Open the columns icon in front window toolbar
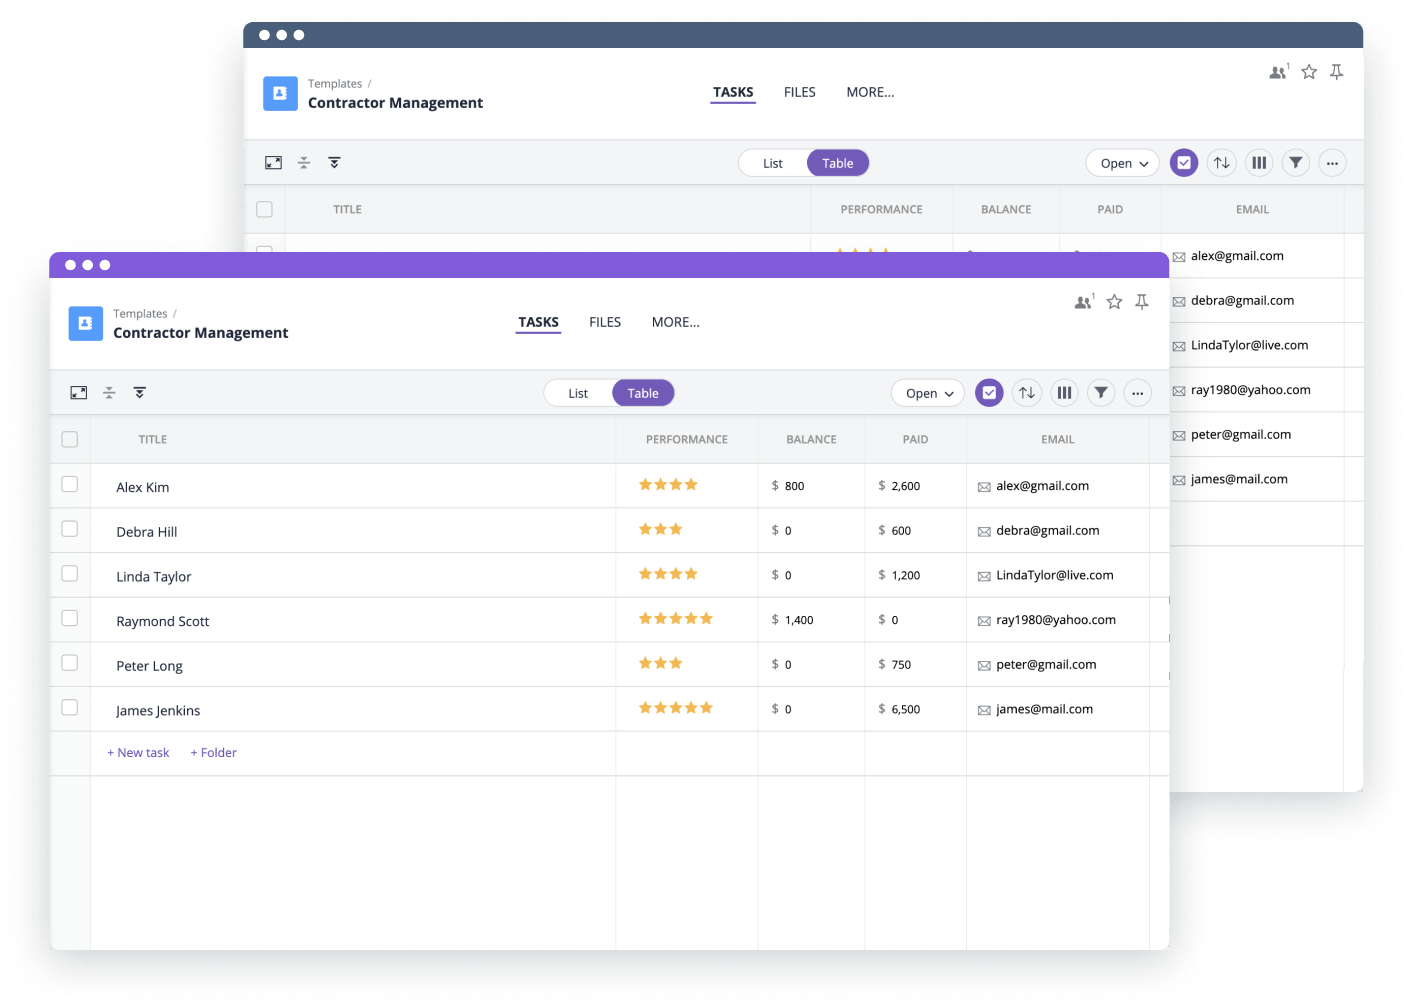The image size is (1411, 1006). click(x=1064, y=393)
